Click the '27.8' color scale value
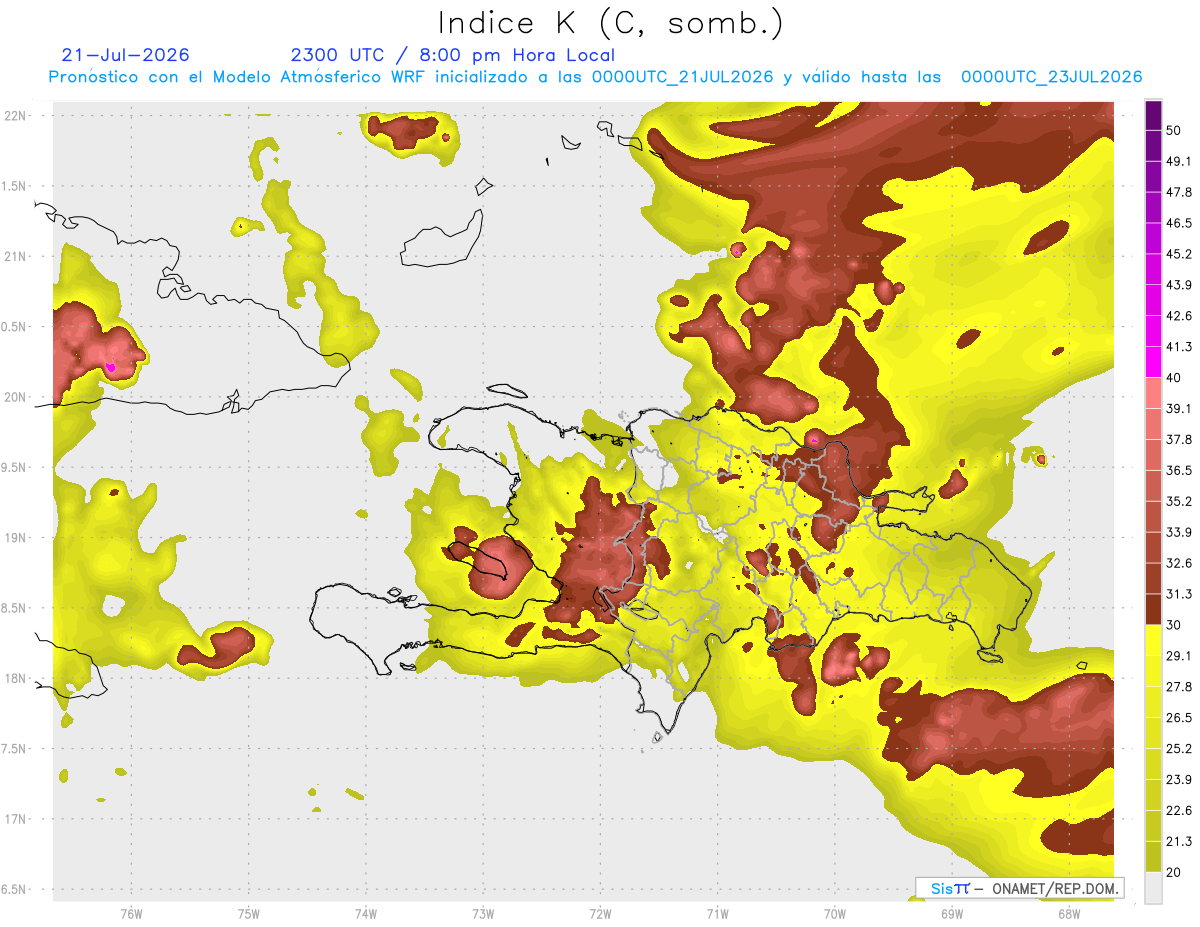The width and height of the screenshot is (1200, 927). click(1179, 687)
